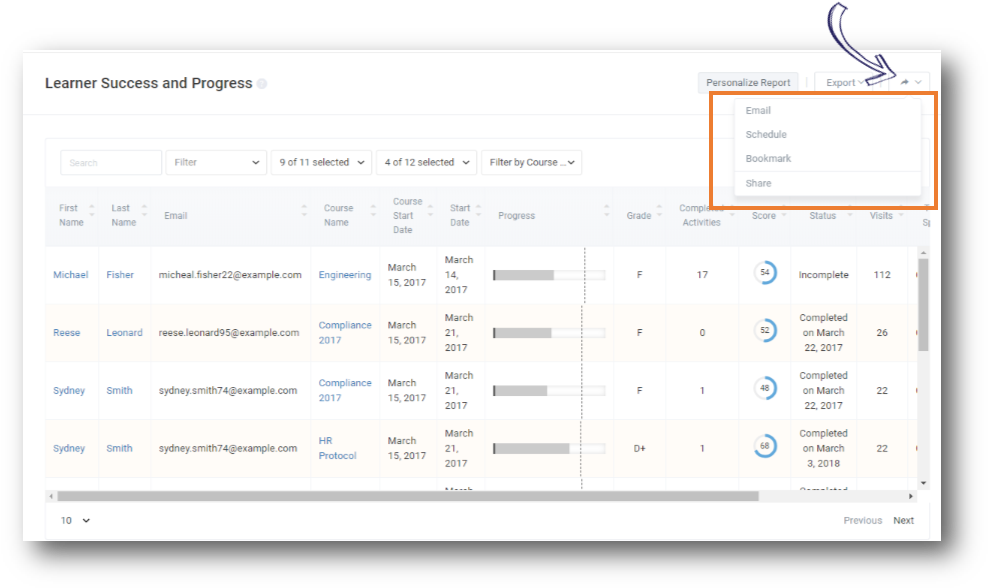Click horizontal scrollbar left arrow
The height and width of the screenshot is (588, 988).
(51, 497)
